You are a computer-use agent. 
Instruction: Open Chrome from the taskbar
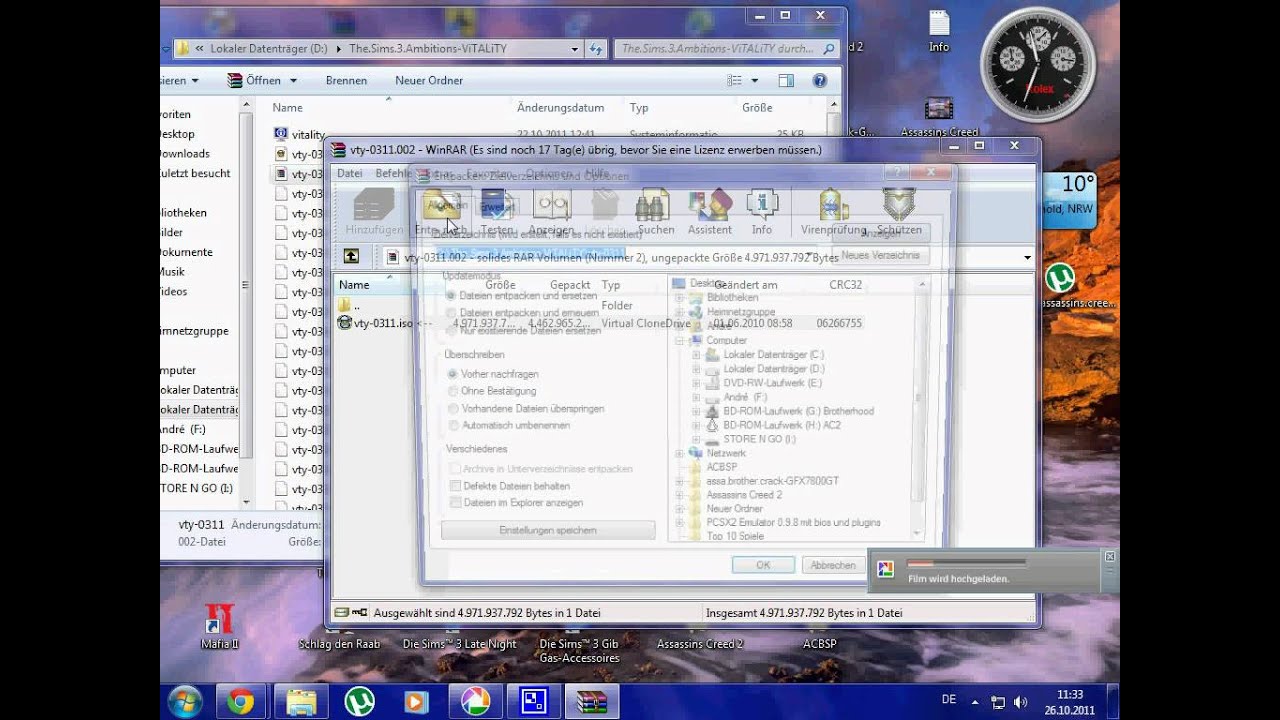(x=240, y=701)
